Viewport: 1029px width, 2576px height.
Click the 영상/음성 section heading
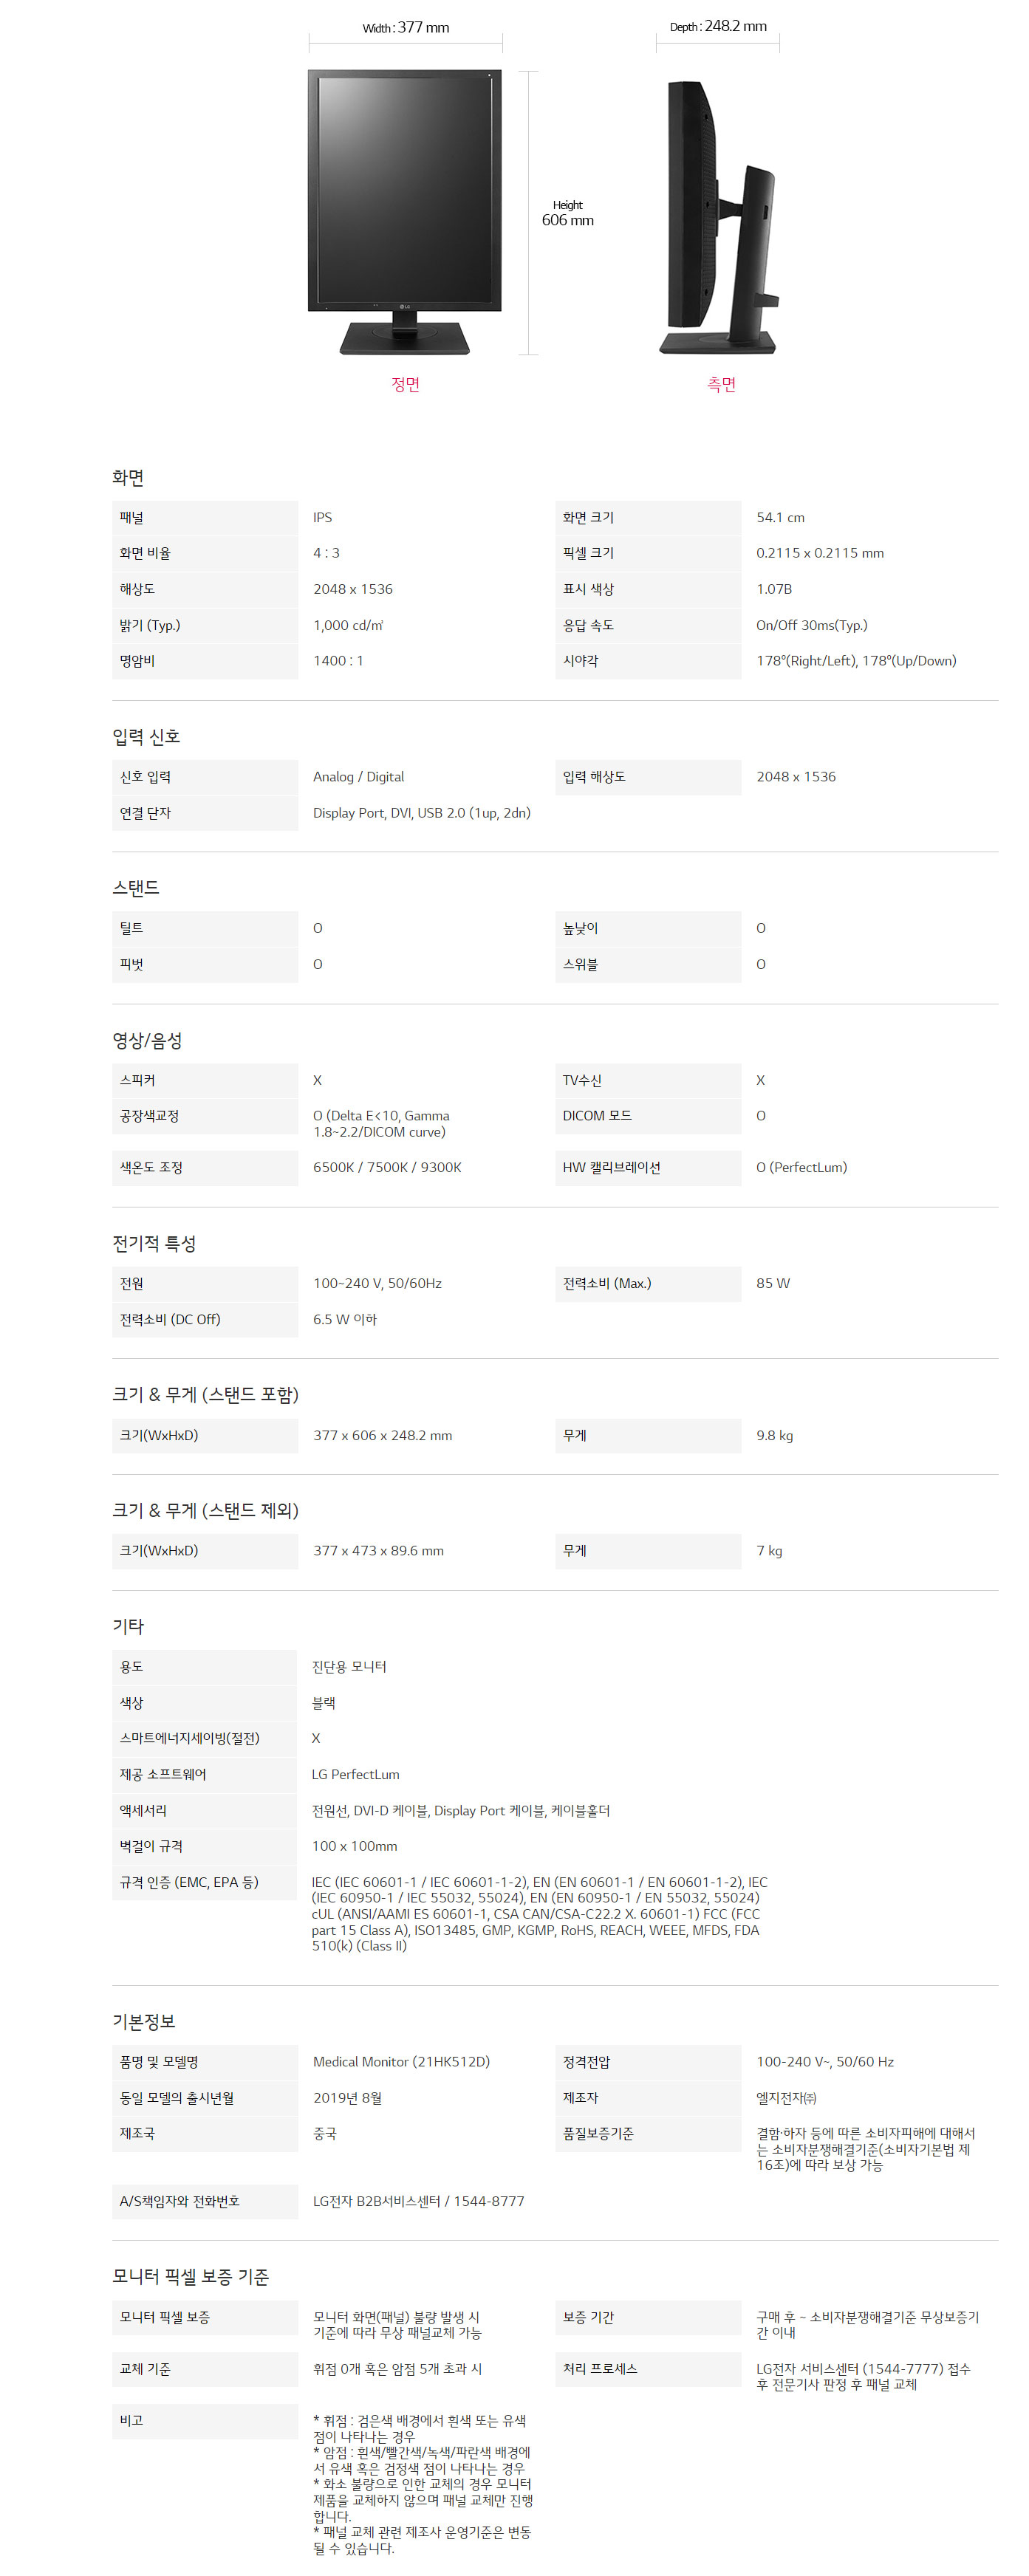click(x=147, y=1040)
